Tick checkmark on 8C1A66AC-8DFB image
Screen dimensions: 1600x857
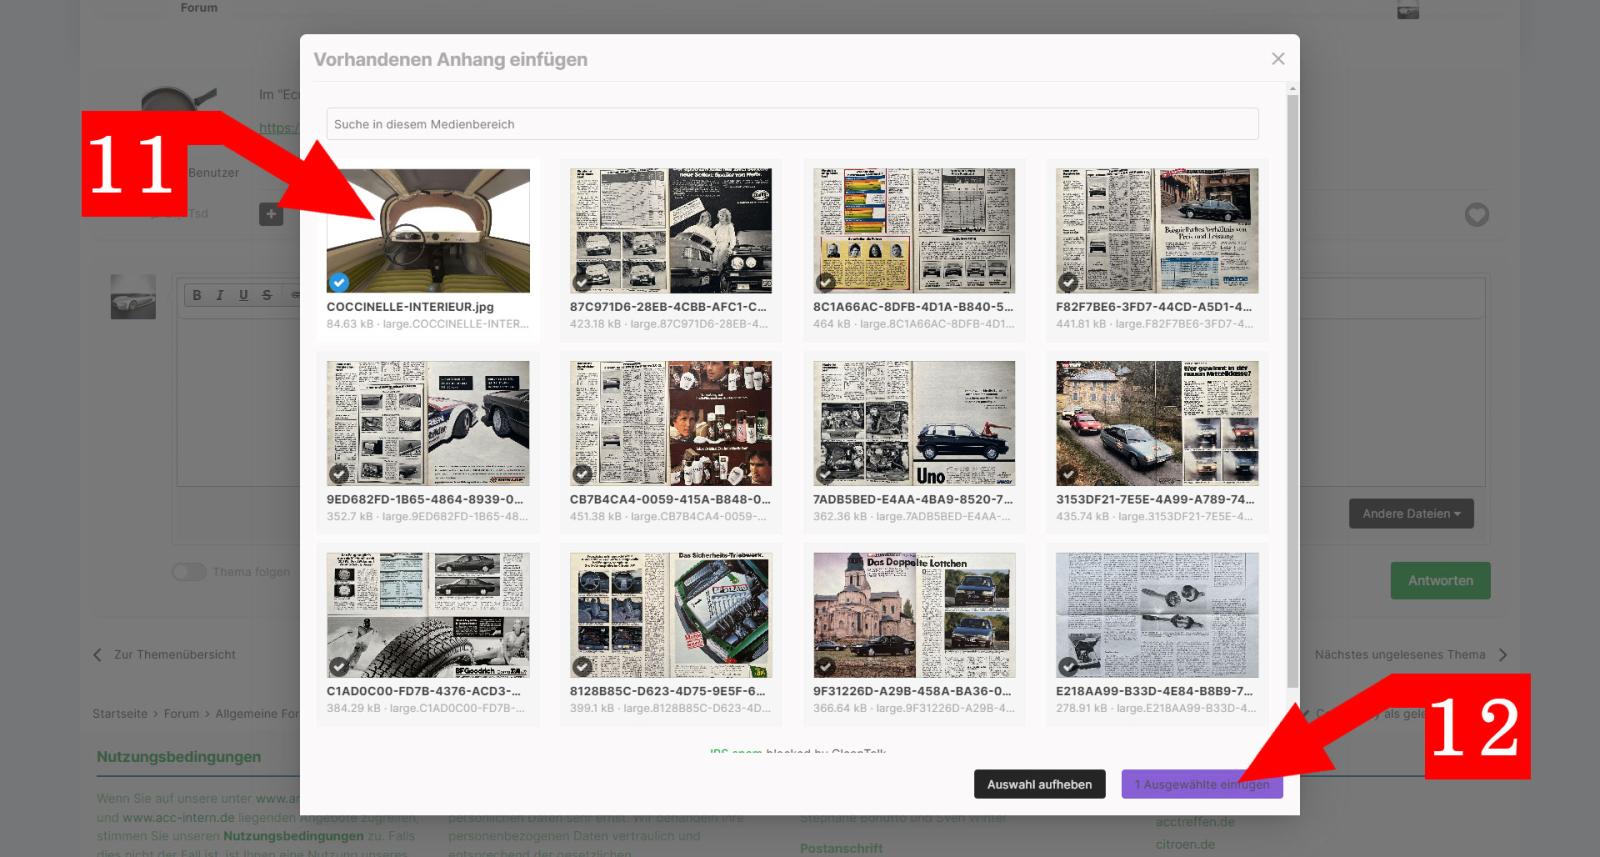point(825,282)
